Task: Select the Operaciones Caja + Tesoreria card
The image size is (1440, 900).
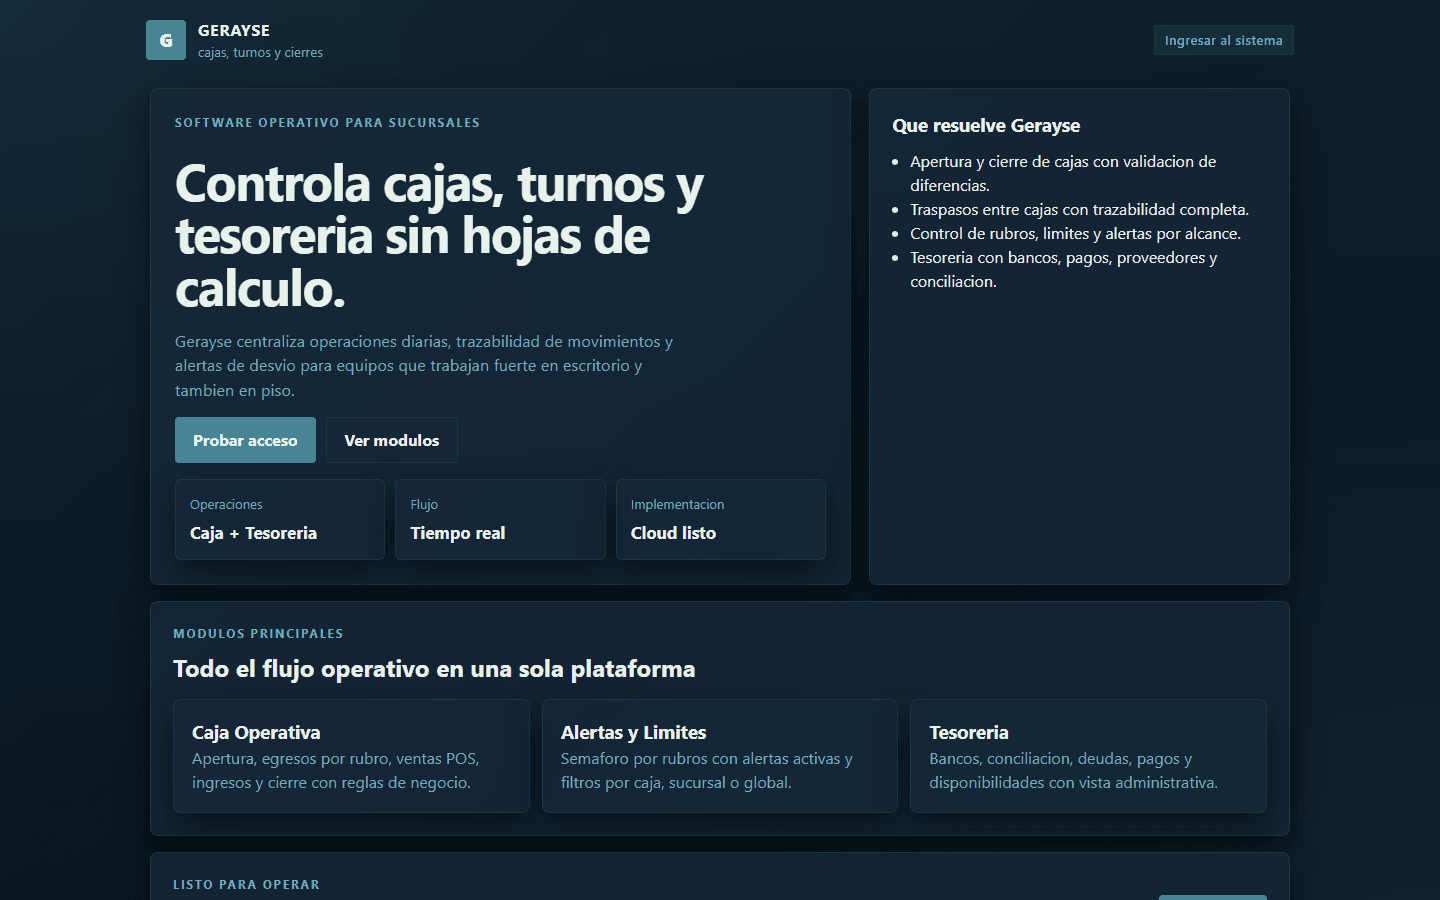Action: point(280,519)
